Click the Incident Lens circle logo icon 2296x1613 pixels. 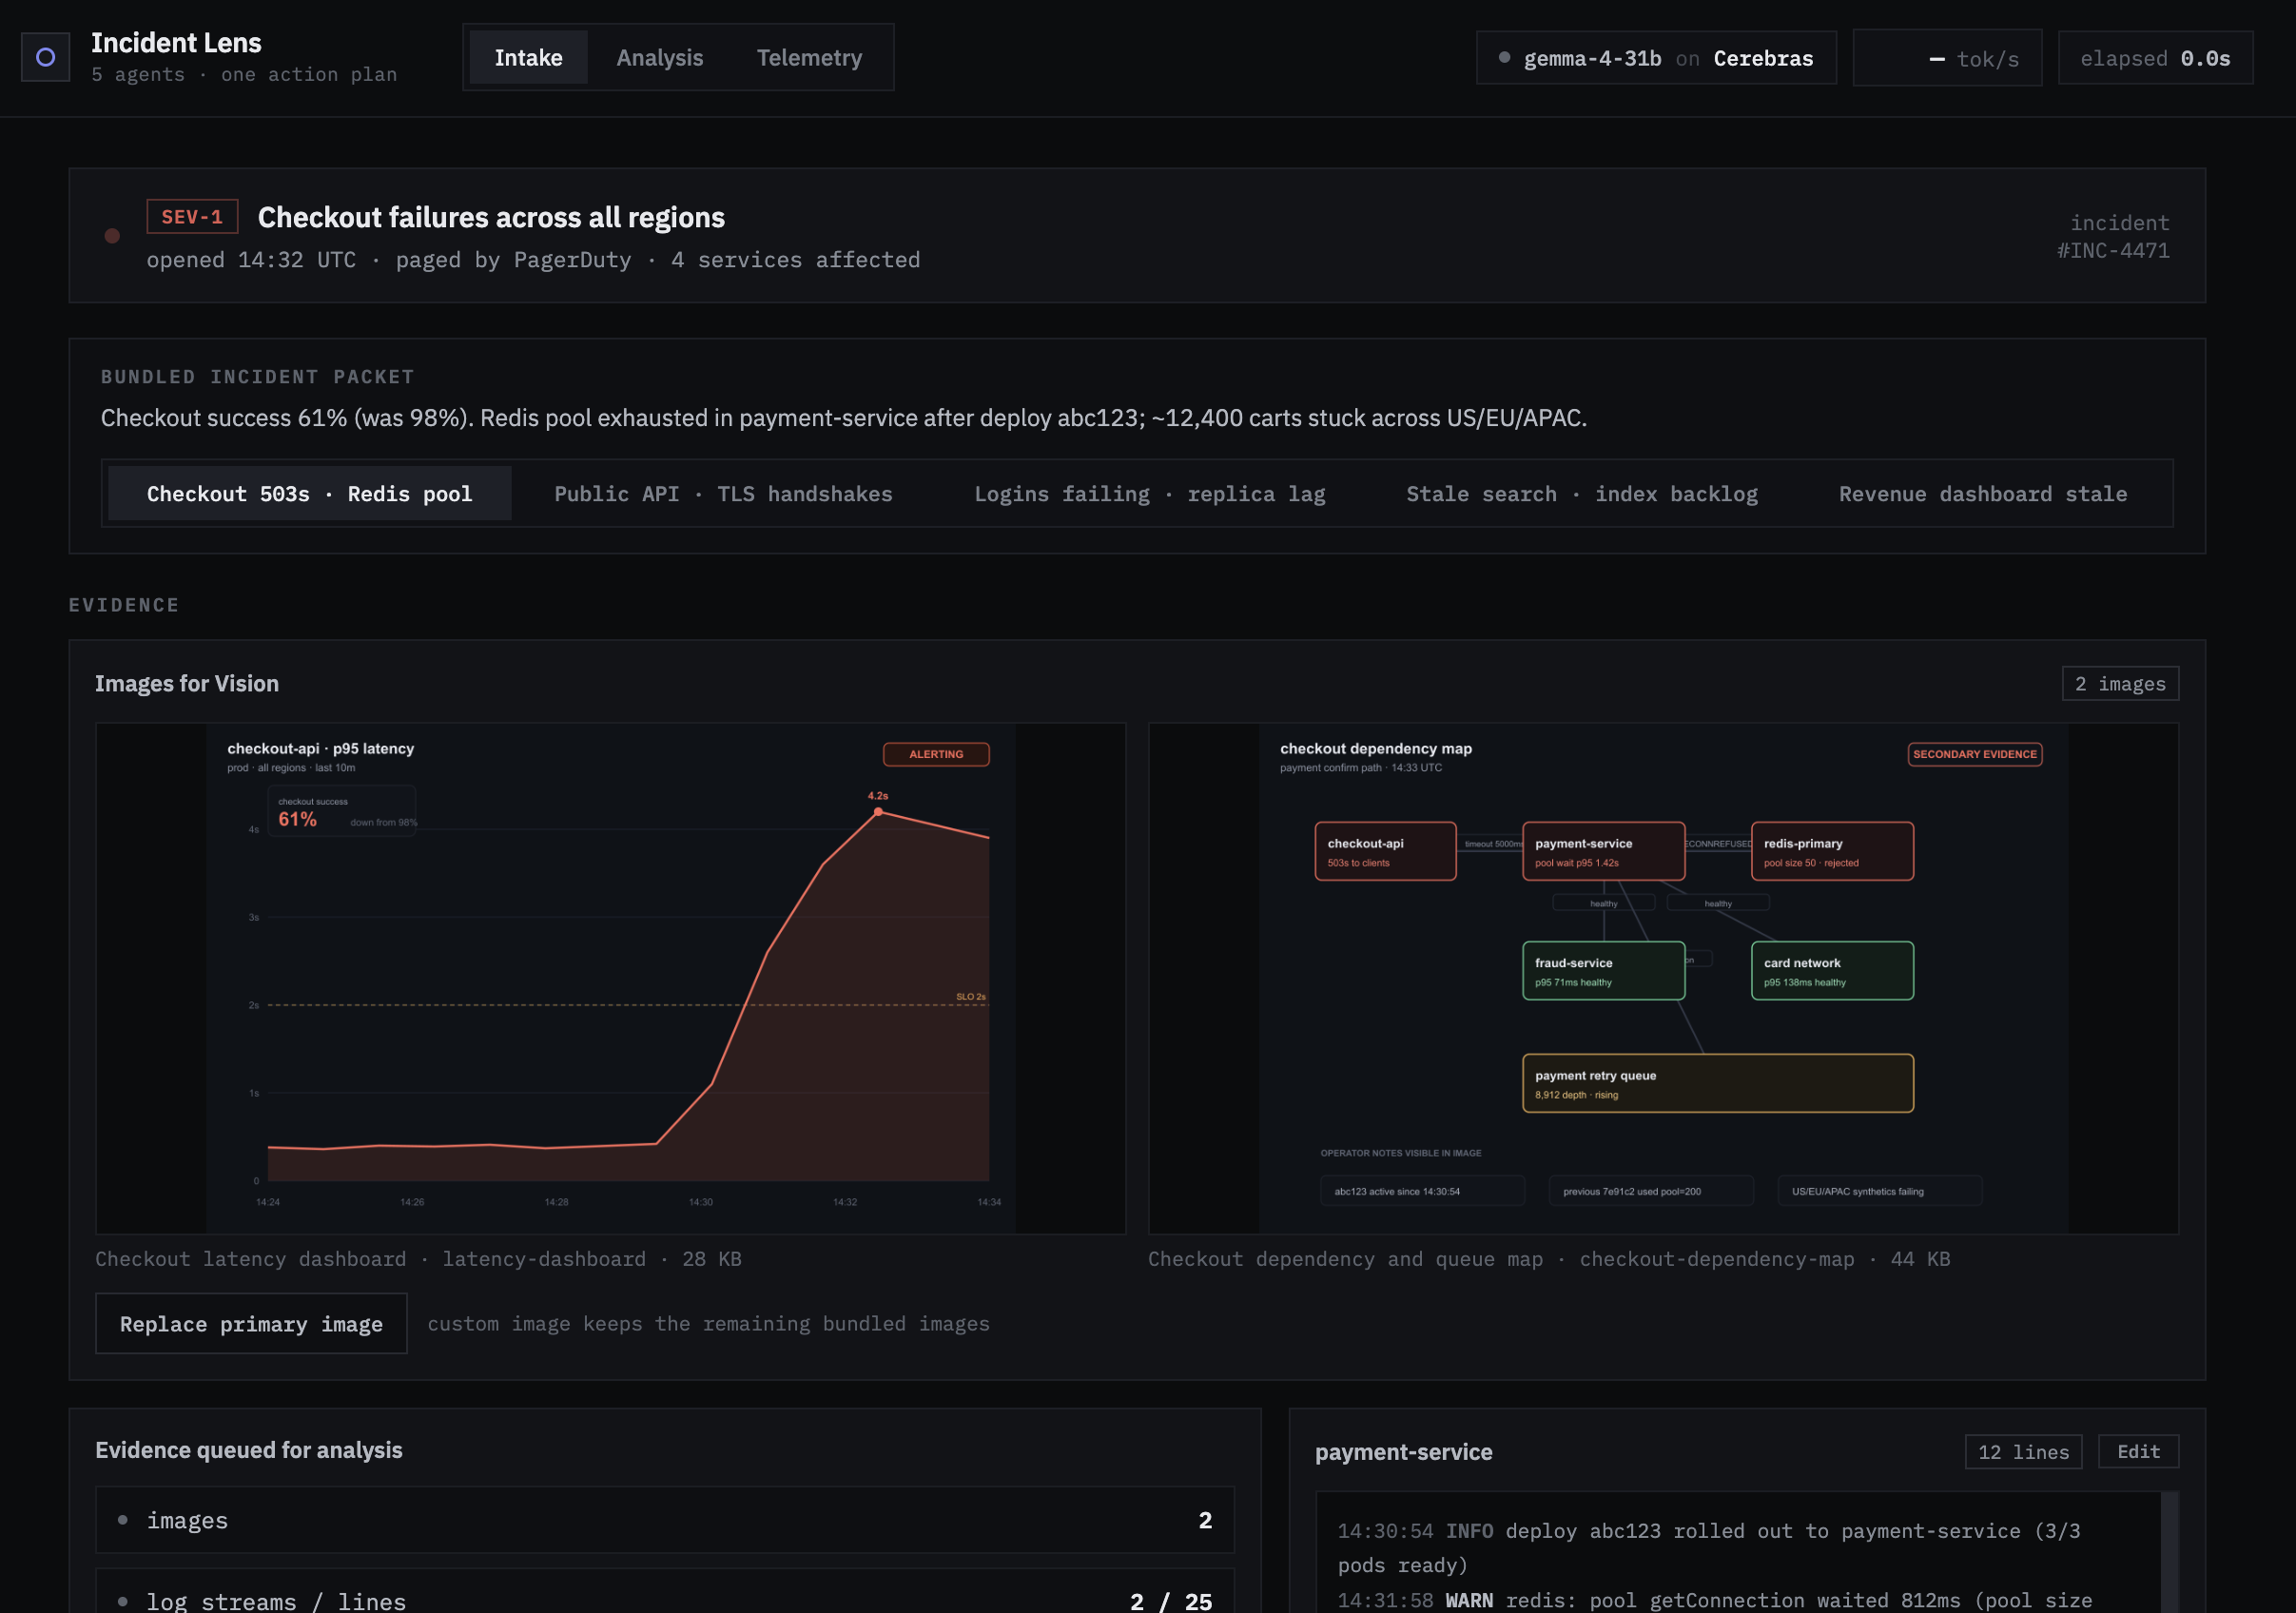click(45, 57)
